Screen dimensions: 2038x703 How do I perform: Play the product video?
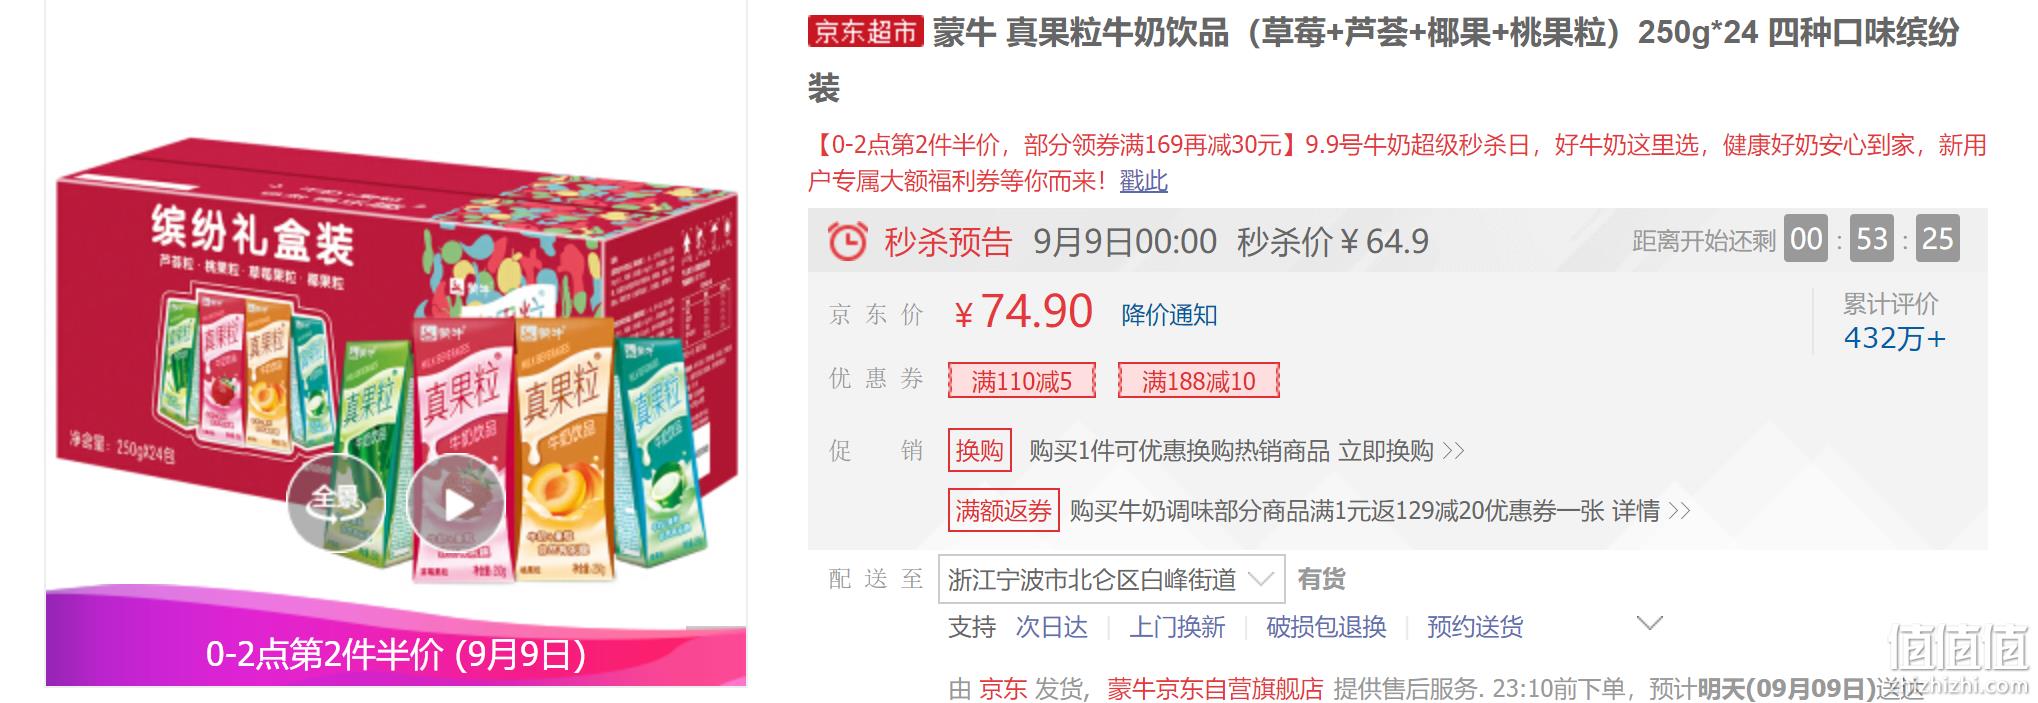(456, 503)
